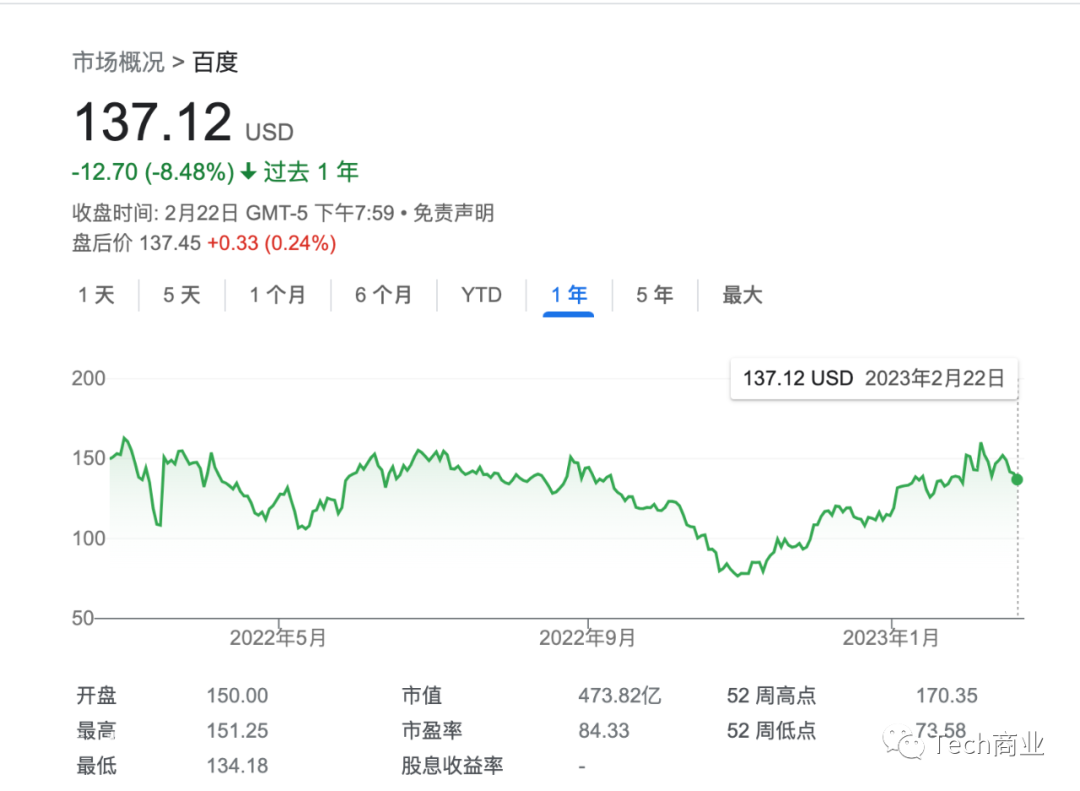Select the 1 天 time range tab

[x=96, y=296]
